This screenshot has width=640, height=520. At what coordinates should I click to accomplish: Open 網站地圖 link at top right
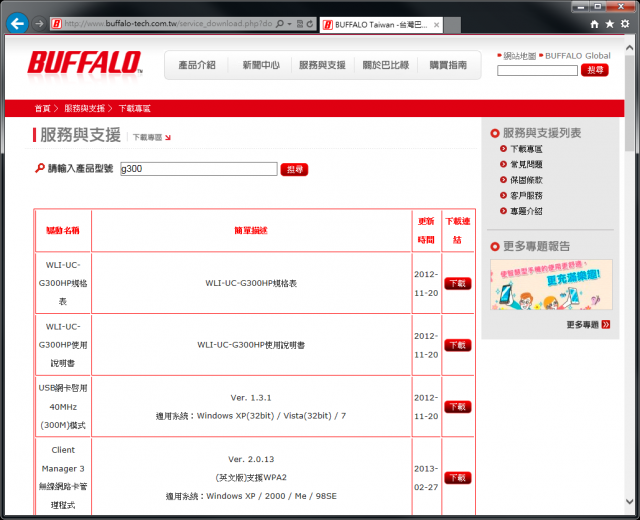point(519,56)
